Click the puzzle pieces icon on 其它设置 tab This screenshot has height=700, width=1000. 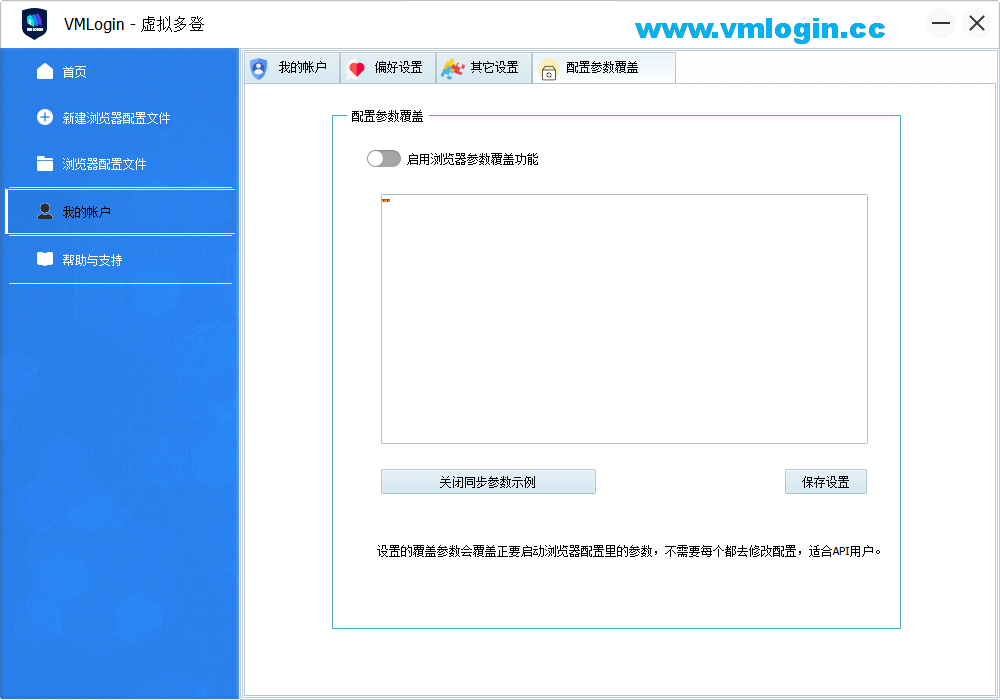pyautogui.click(x=452, y=68)
